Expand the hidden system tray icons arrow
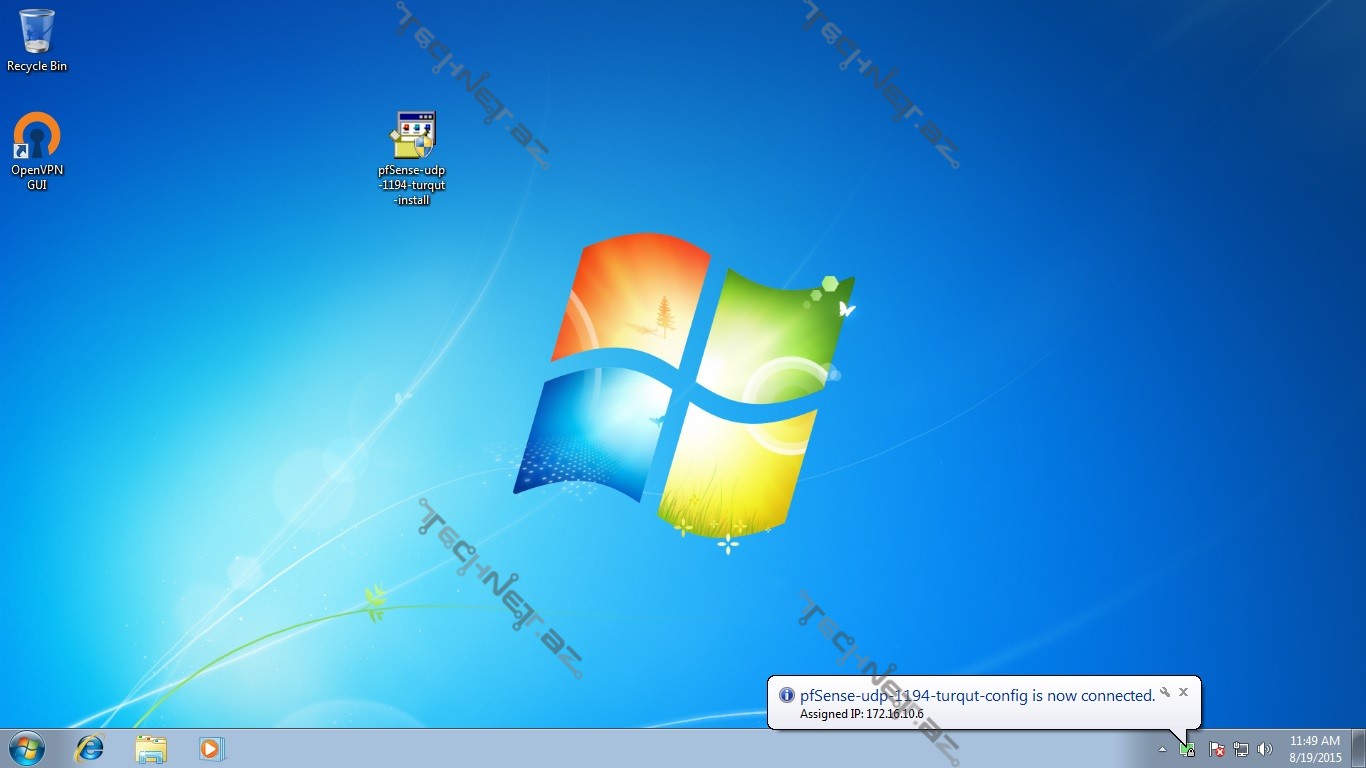1366x768 pixels. (x=1162, y=749)
